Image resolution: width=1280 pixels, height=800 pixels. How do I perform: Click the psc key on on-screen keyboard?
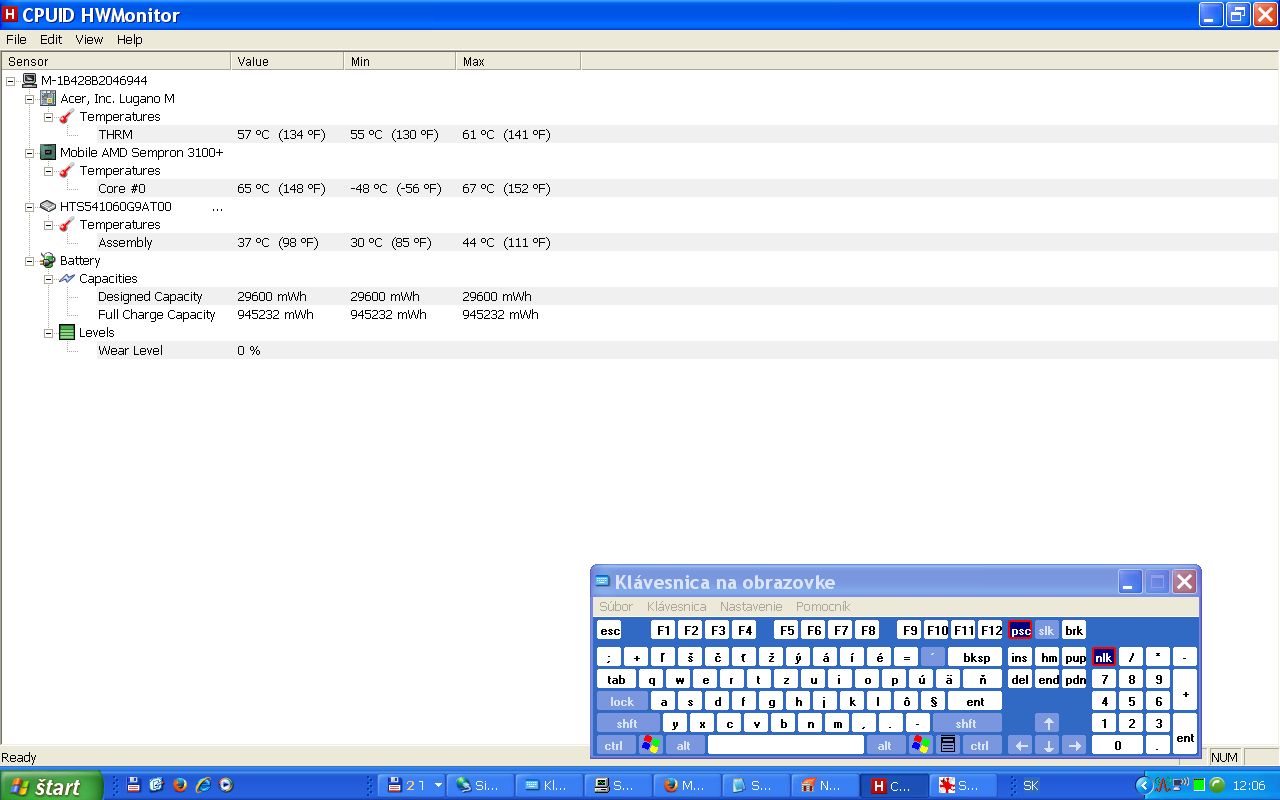(1020, 630)
